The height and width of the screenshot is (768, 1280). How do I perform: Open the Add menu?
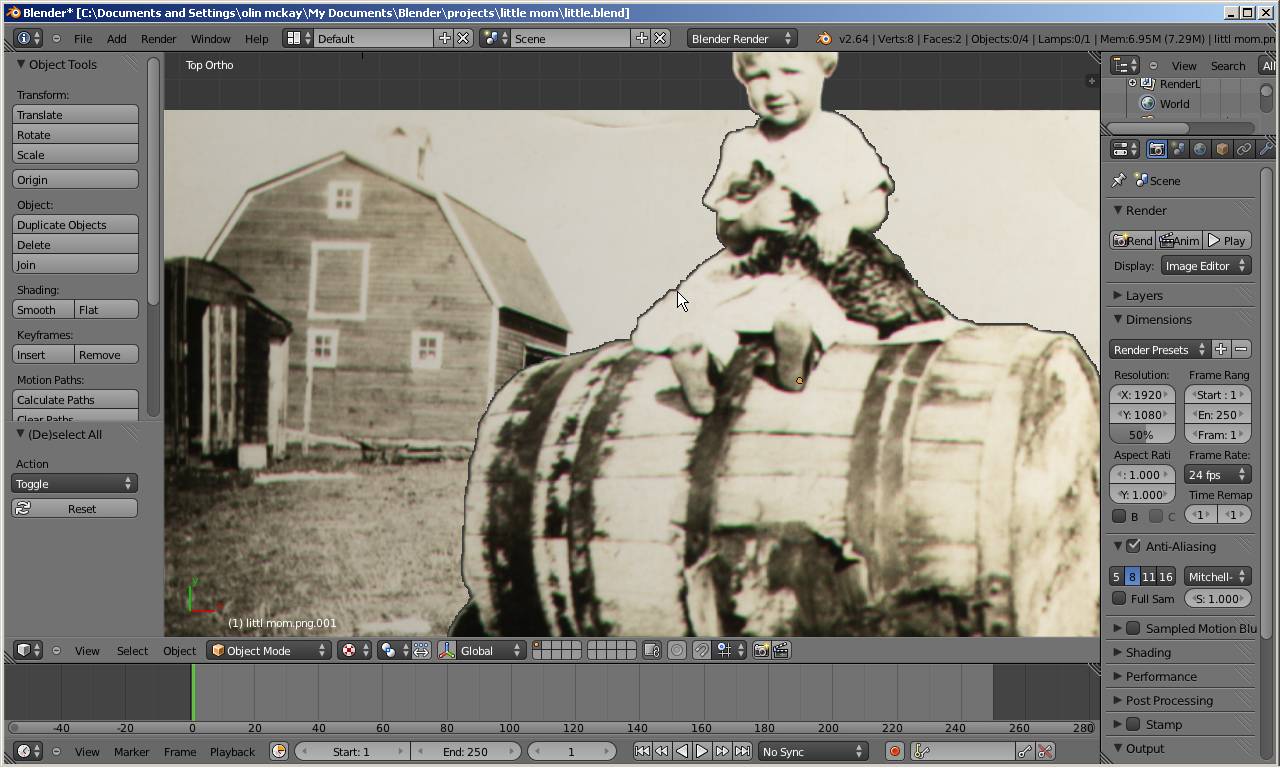[116, 38]
